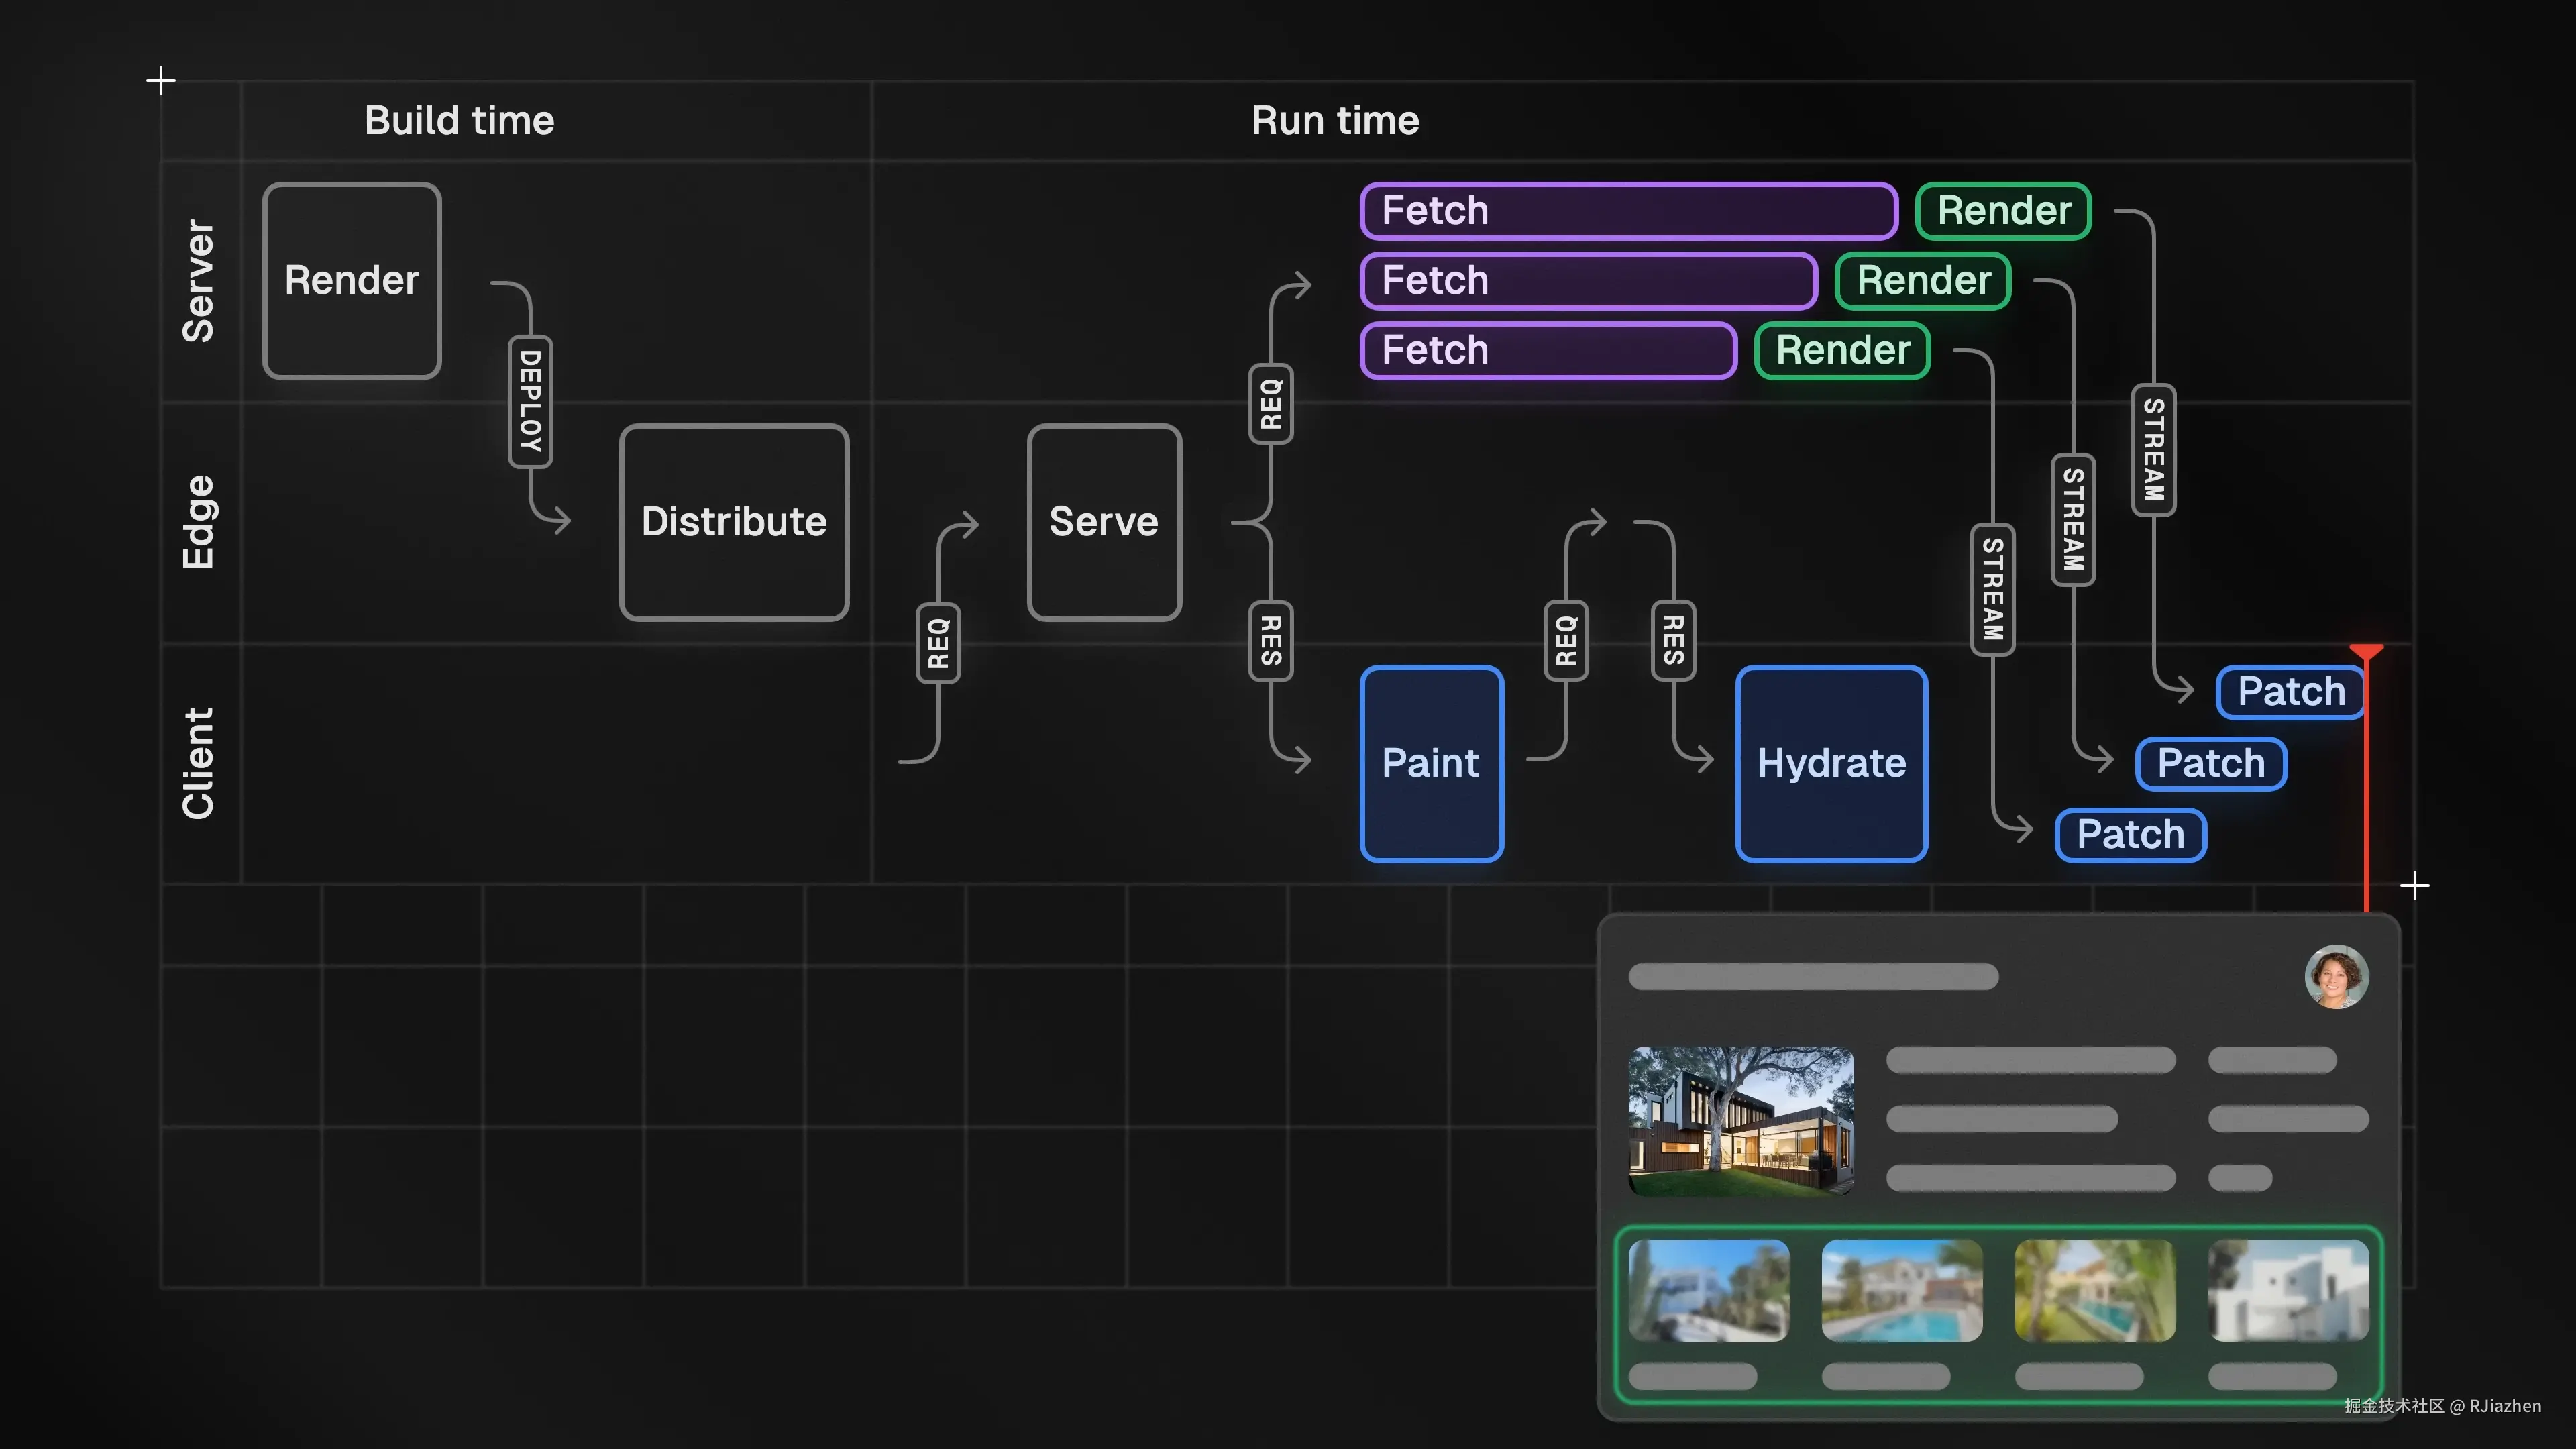
Task: Click the Hydrate box
Action: click(x=1831, y=763)
